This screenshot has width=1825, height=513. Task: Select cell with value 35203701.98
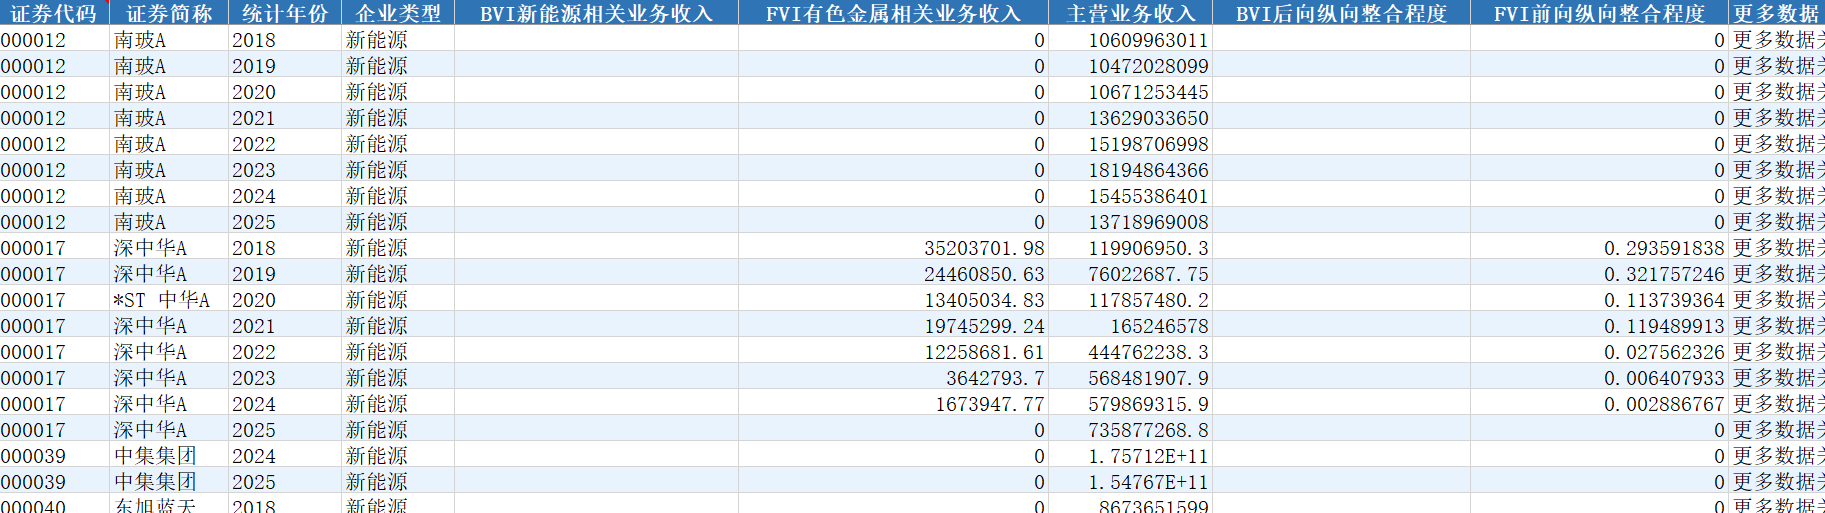click(893, 248)
